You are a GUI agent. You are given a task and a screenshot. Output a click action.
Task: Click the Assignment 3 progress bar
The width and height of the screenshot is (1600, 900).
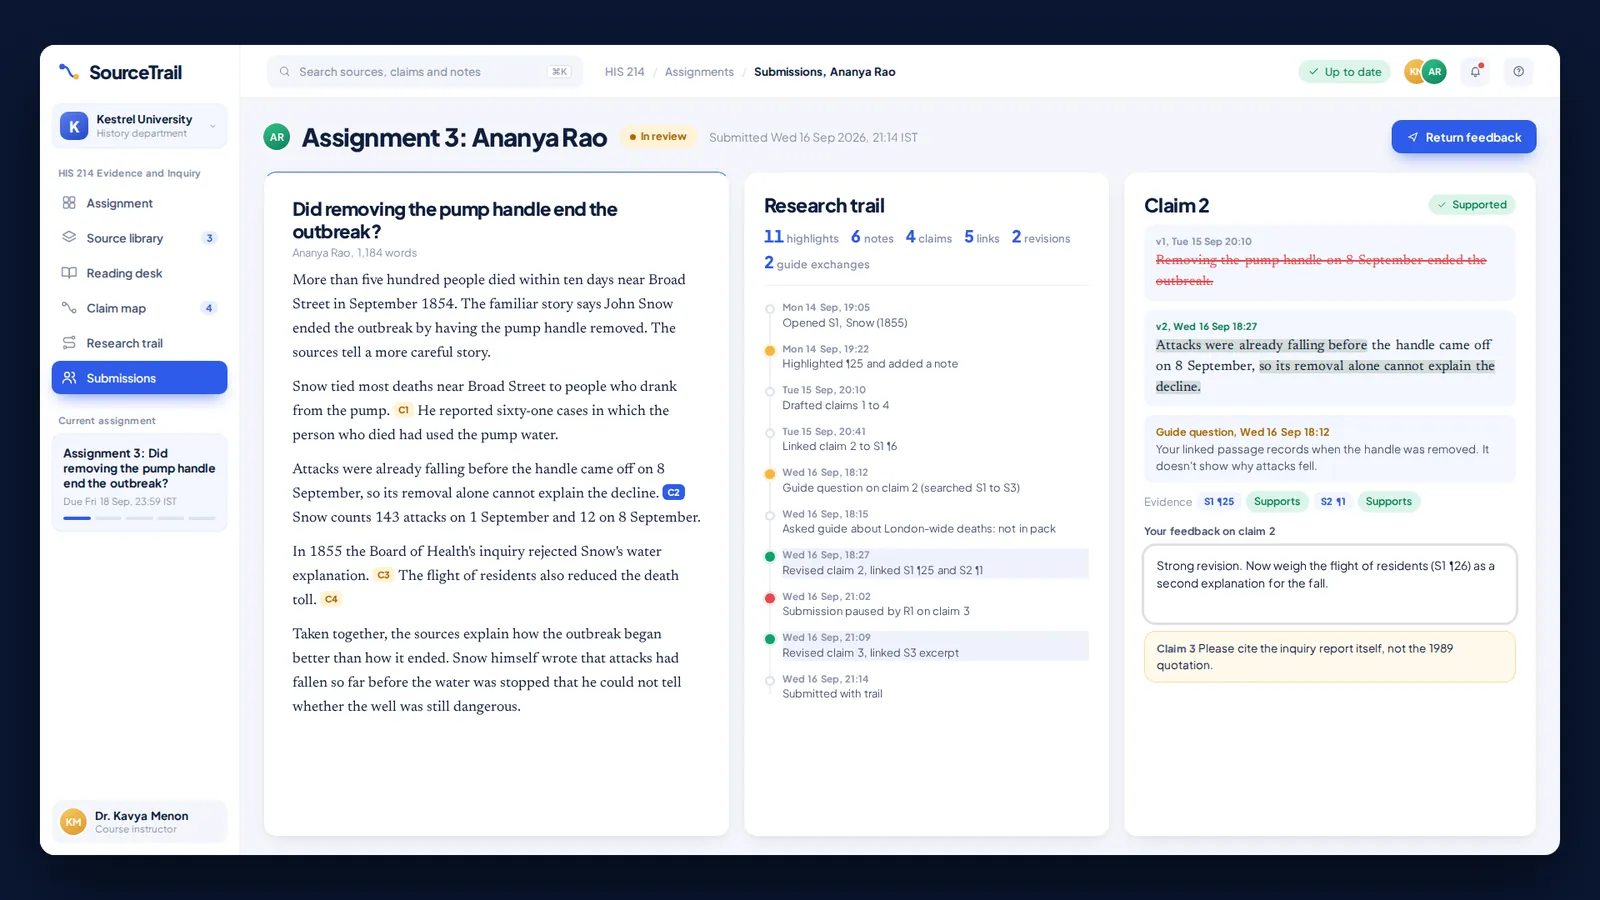point(139,518)
